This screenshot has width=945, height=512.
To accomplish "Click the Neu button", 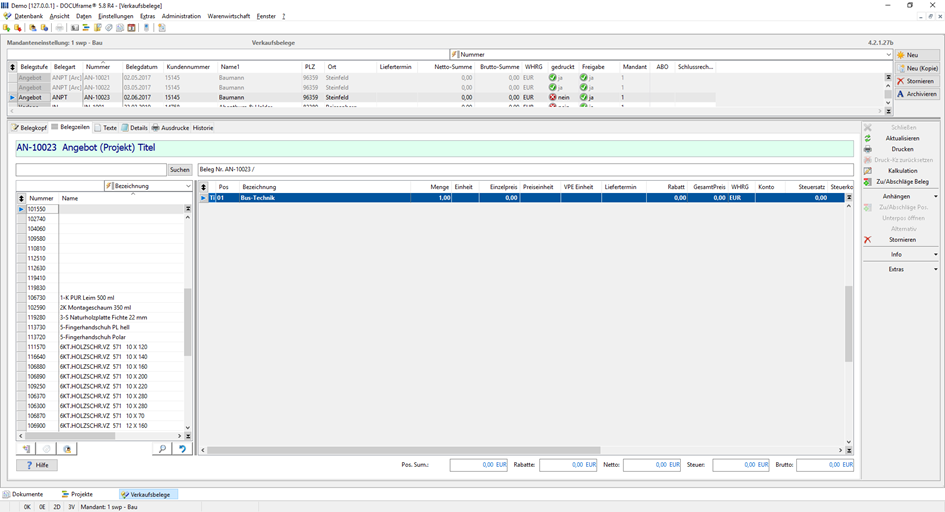I will click(x=917, y=55).
